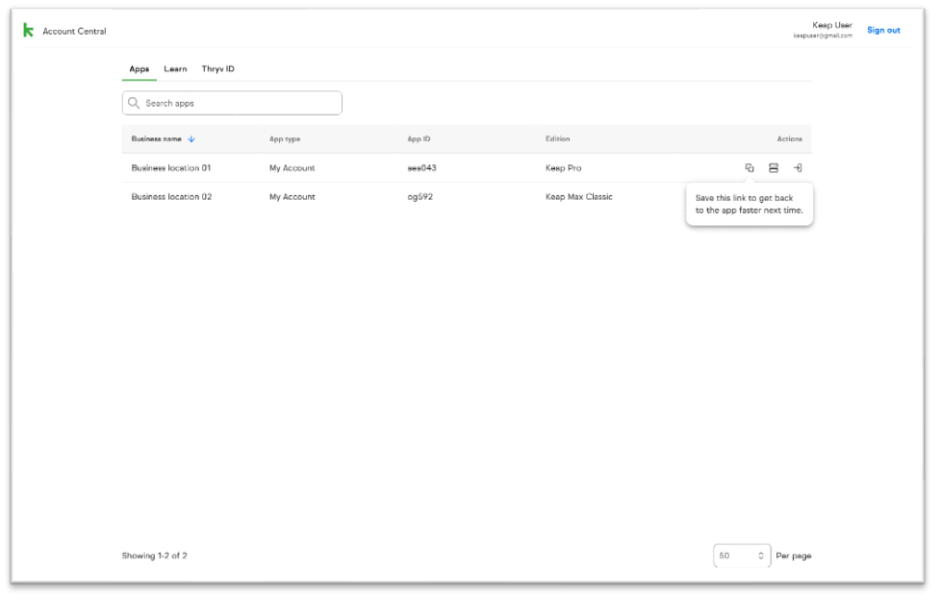Copy the app link for Business location 01

point(749,168)
